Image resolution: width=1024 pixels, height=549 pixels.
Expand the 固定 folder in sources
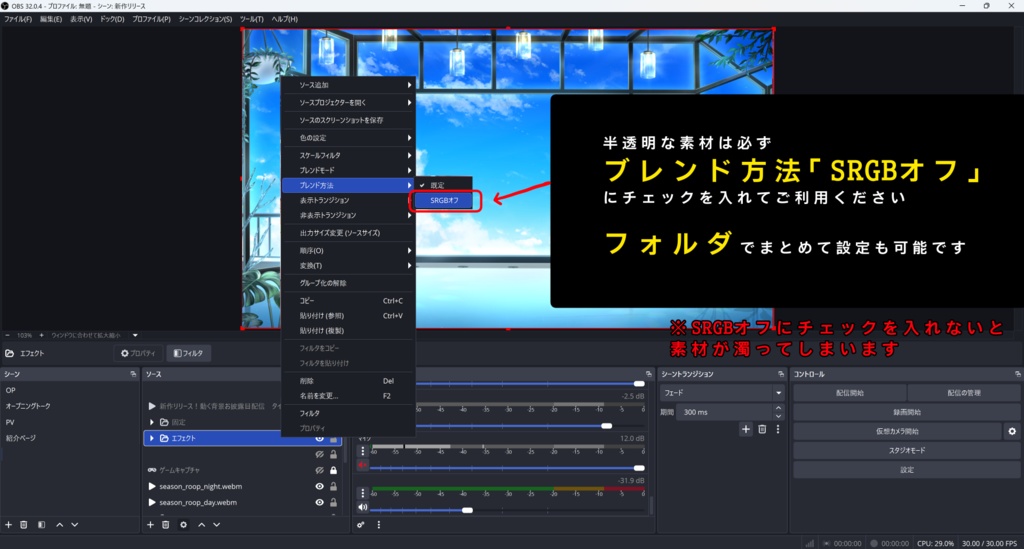[x=152, y=422]
